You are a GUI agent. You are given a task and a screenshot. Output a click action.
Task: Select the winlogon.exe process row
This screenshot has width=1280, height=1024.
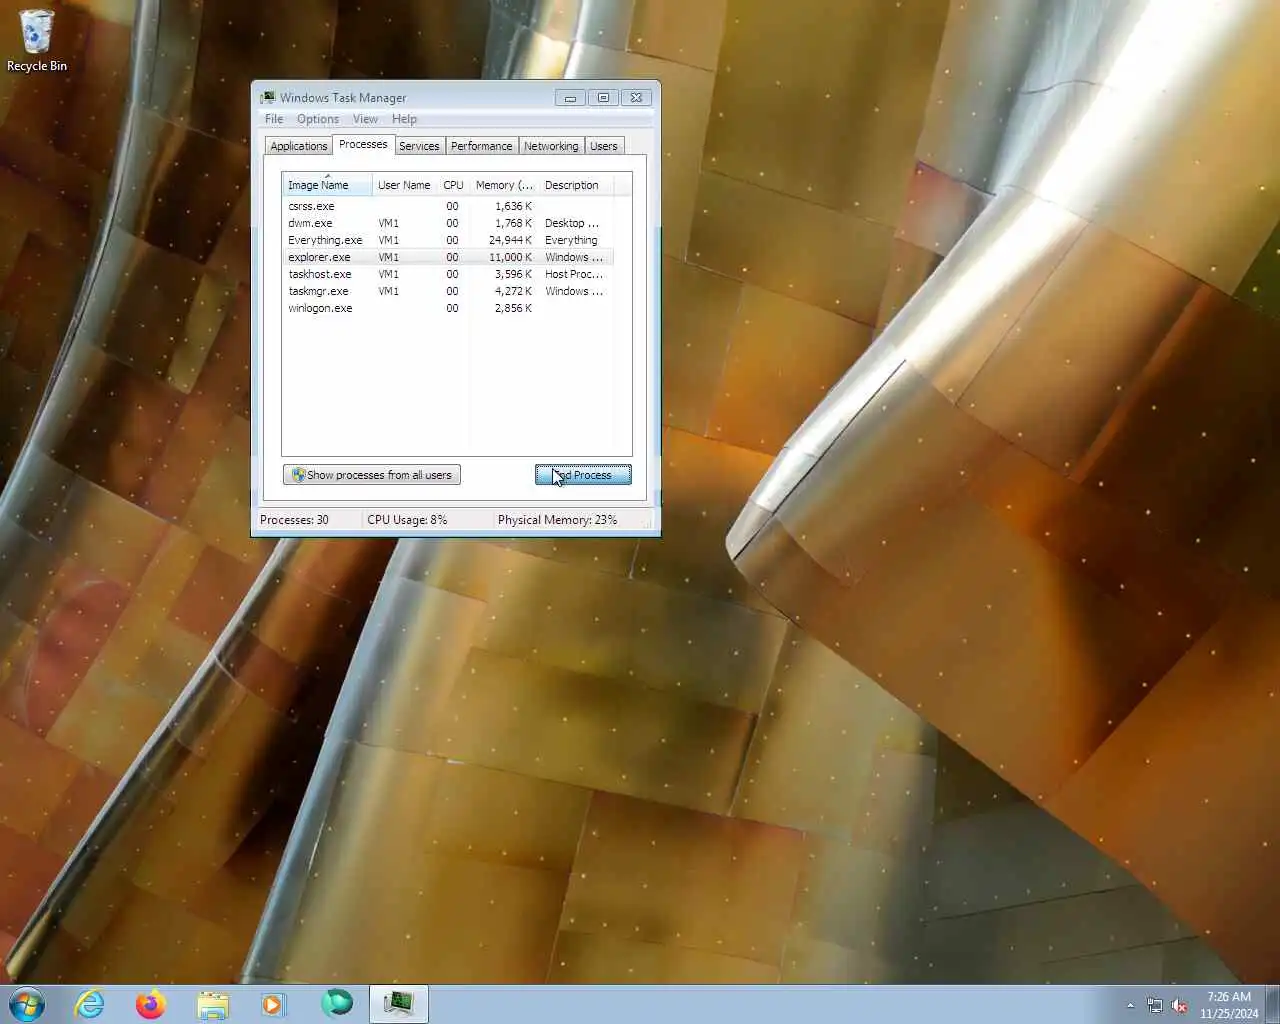448,308
